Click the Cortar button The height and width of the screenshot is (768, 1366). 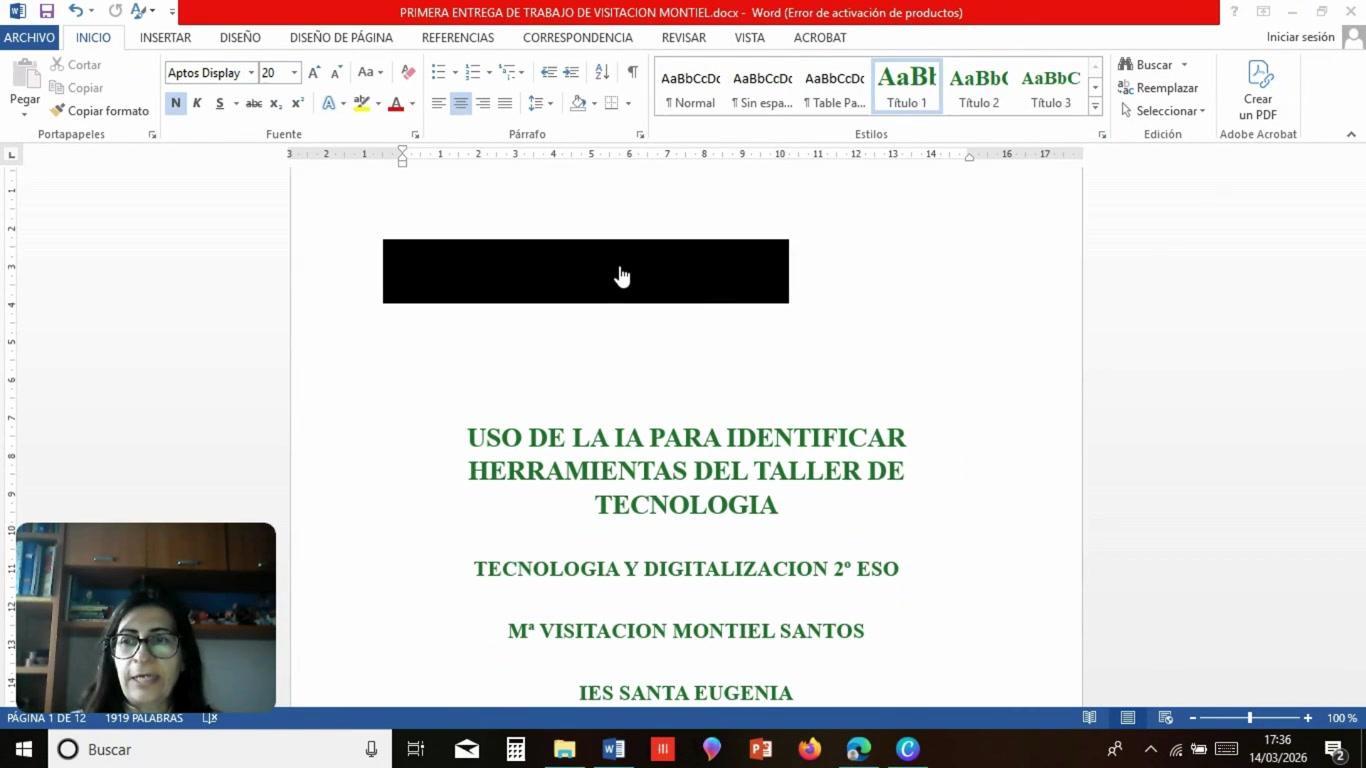[76, 65]
